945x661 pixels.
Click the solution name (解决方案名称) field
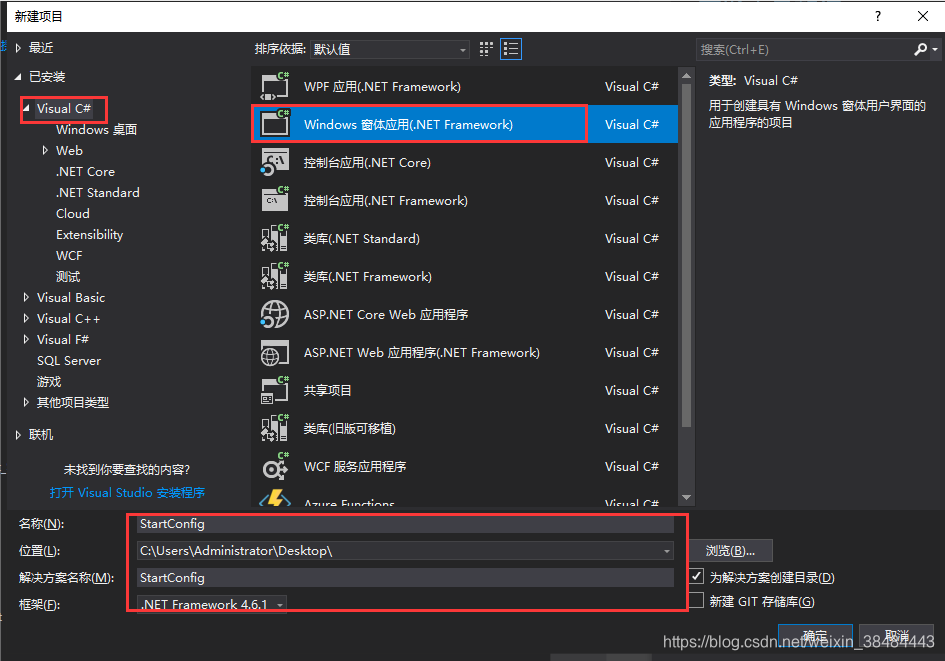point(405,577)
